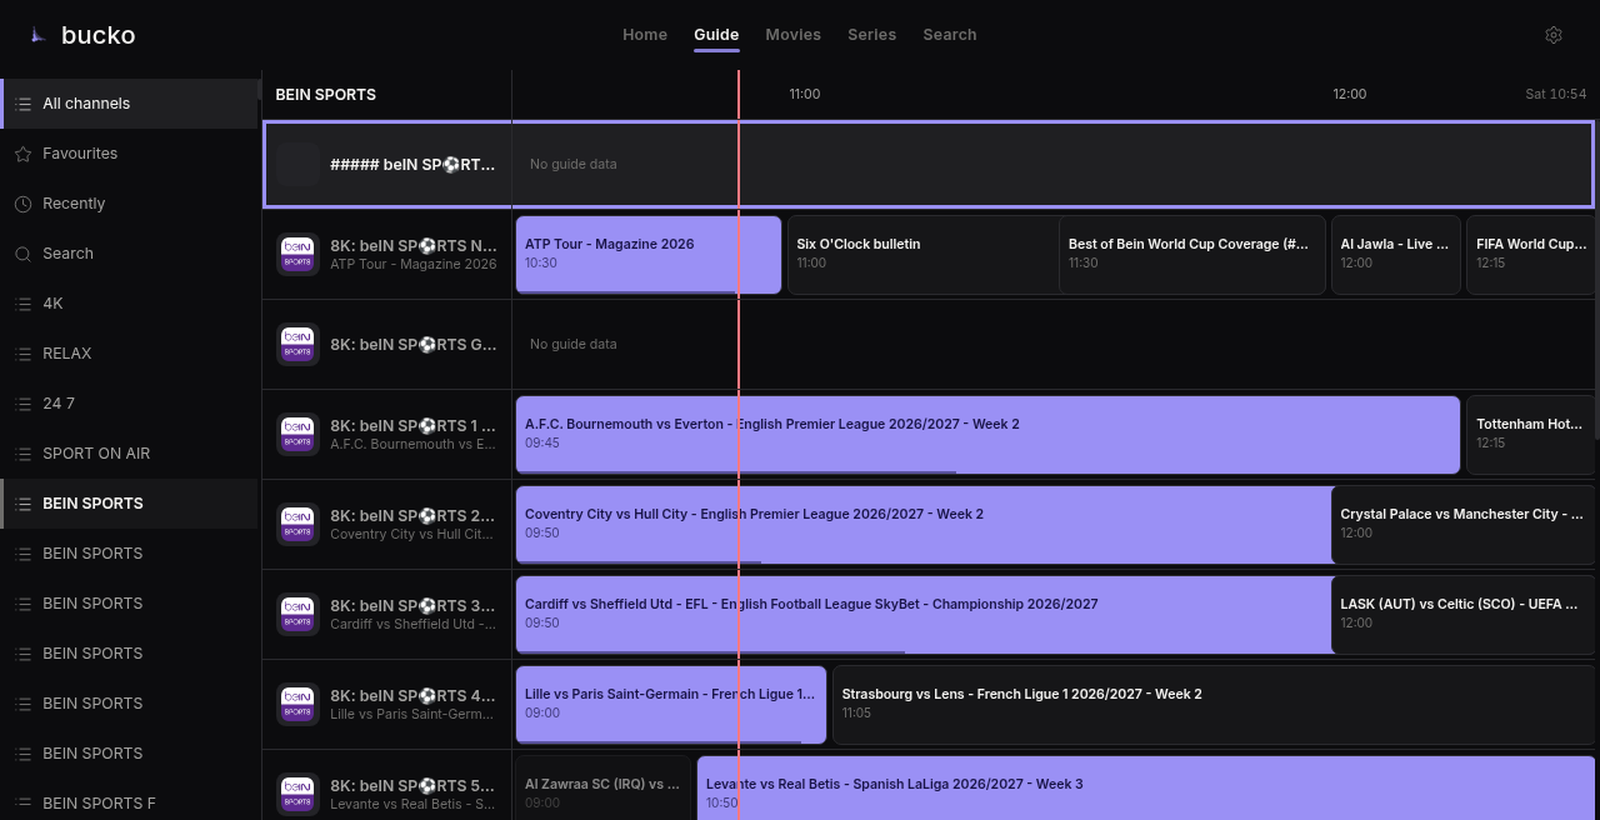Select Crystal Palace vs Manchester City program

coord(1463,525)
